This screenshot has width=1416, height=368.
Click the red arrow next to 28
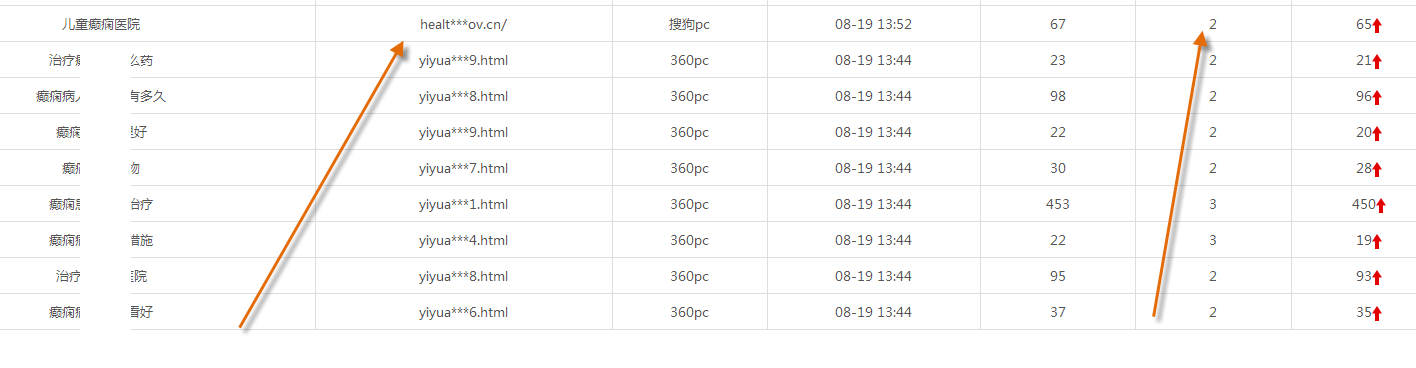[x=1377, y=169]
